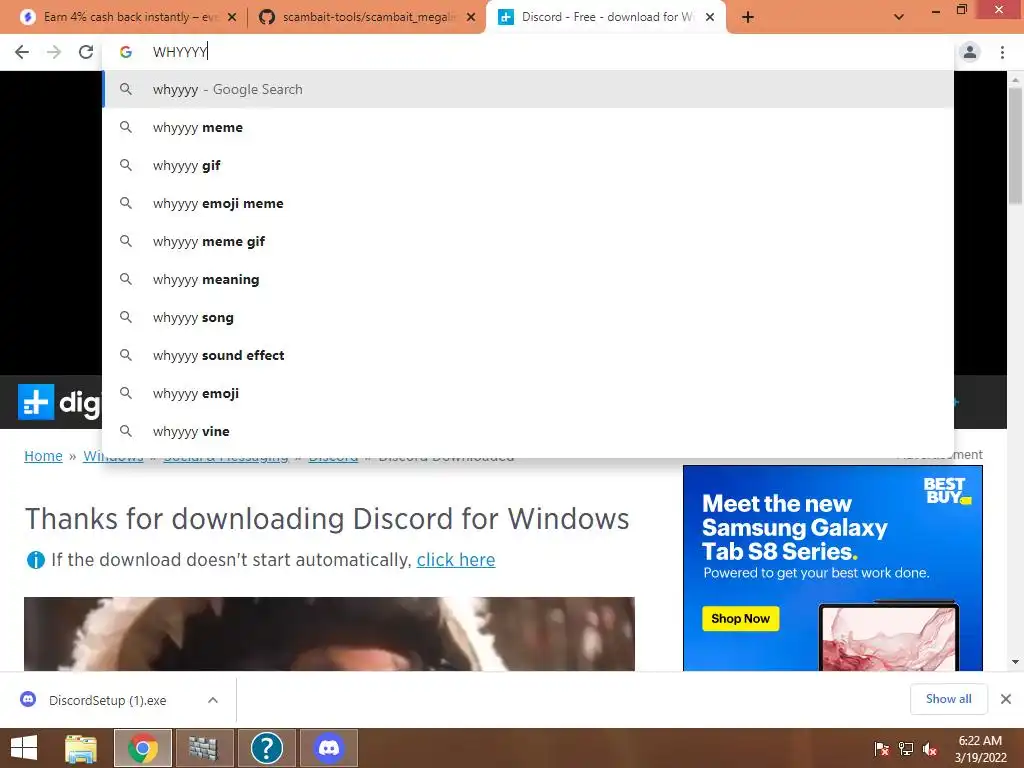Click inside the address bar showing WHYYYY
1024x768 pixels.
528,52
